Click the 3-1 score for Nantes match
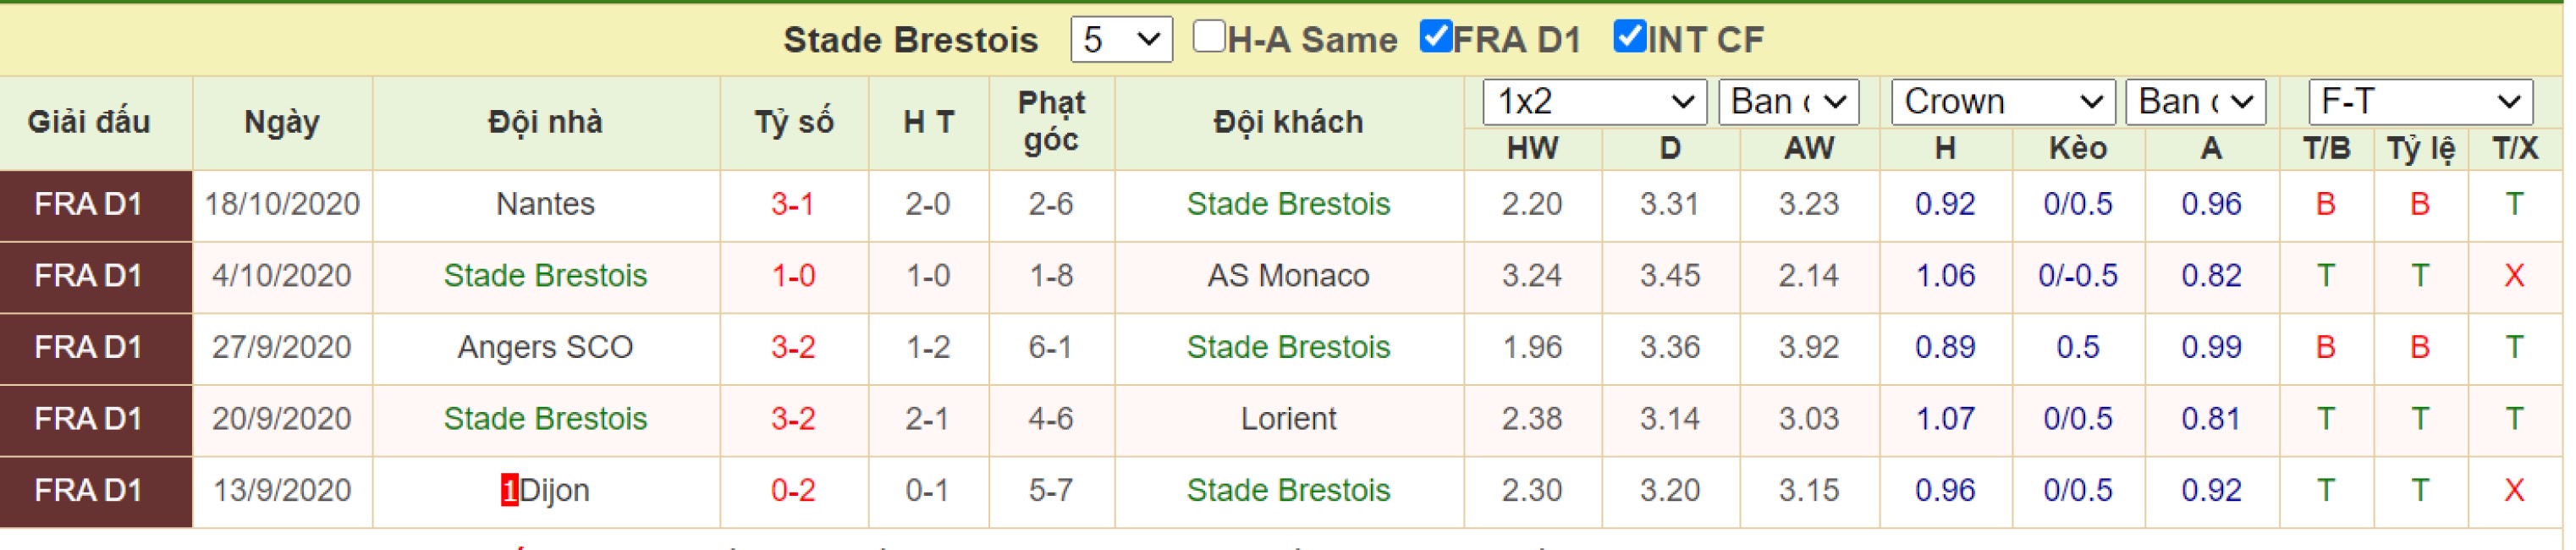Image resolution: width=2576 pixels, height=550 pixels. click(x=793, y=204)
